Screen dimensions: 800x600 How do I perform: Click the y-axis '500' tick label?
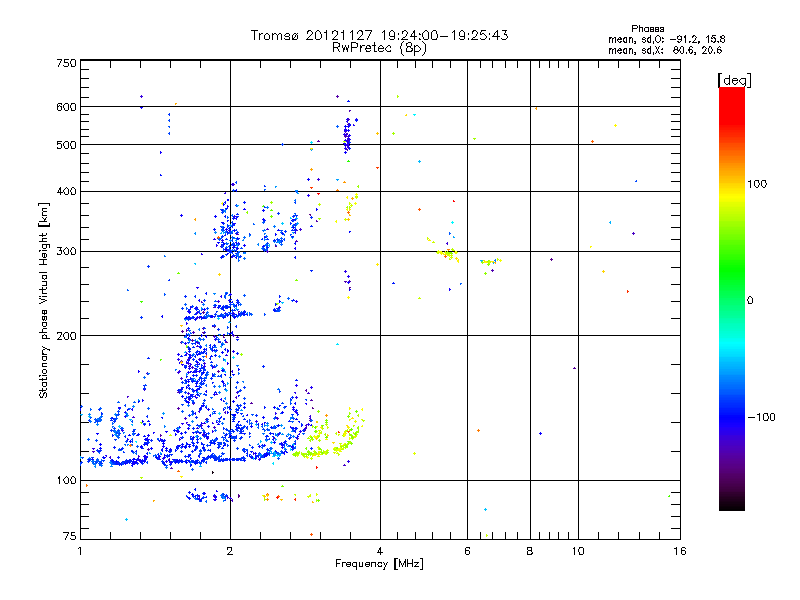(x=66, y=144)
